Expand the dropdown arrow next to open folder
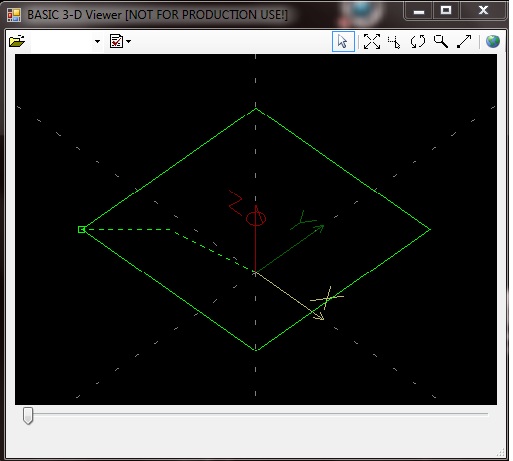This screenshot has width=513, height=461. (x=97, y=42)
